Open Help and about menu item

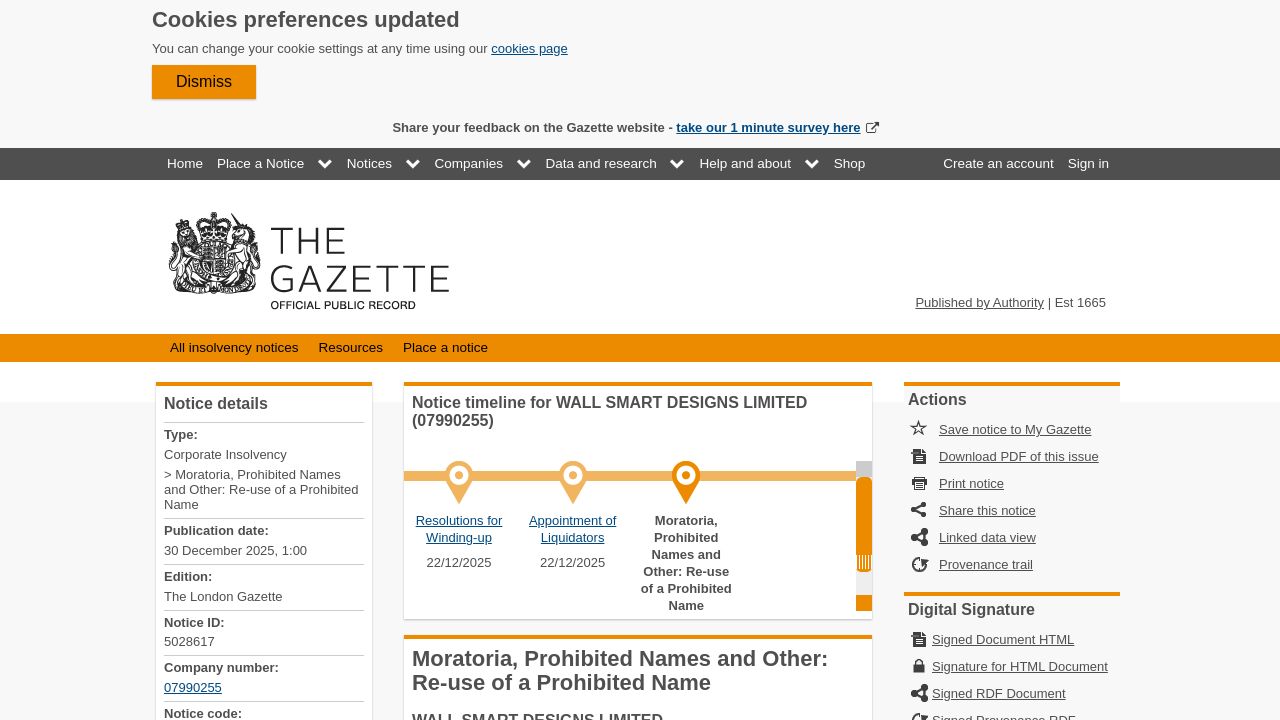coord(745,164)
